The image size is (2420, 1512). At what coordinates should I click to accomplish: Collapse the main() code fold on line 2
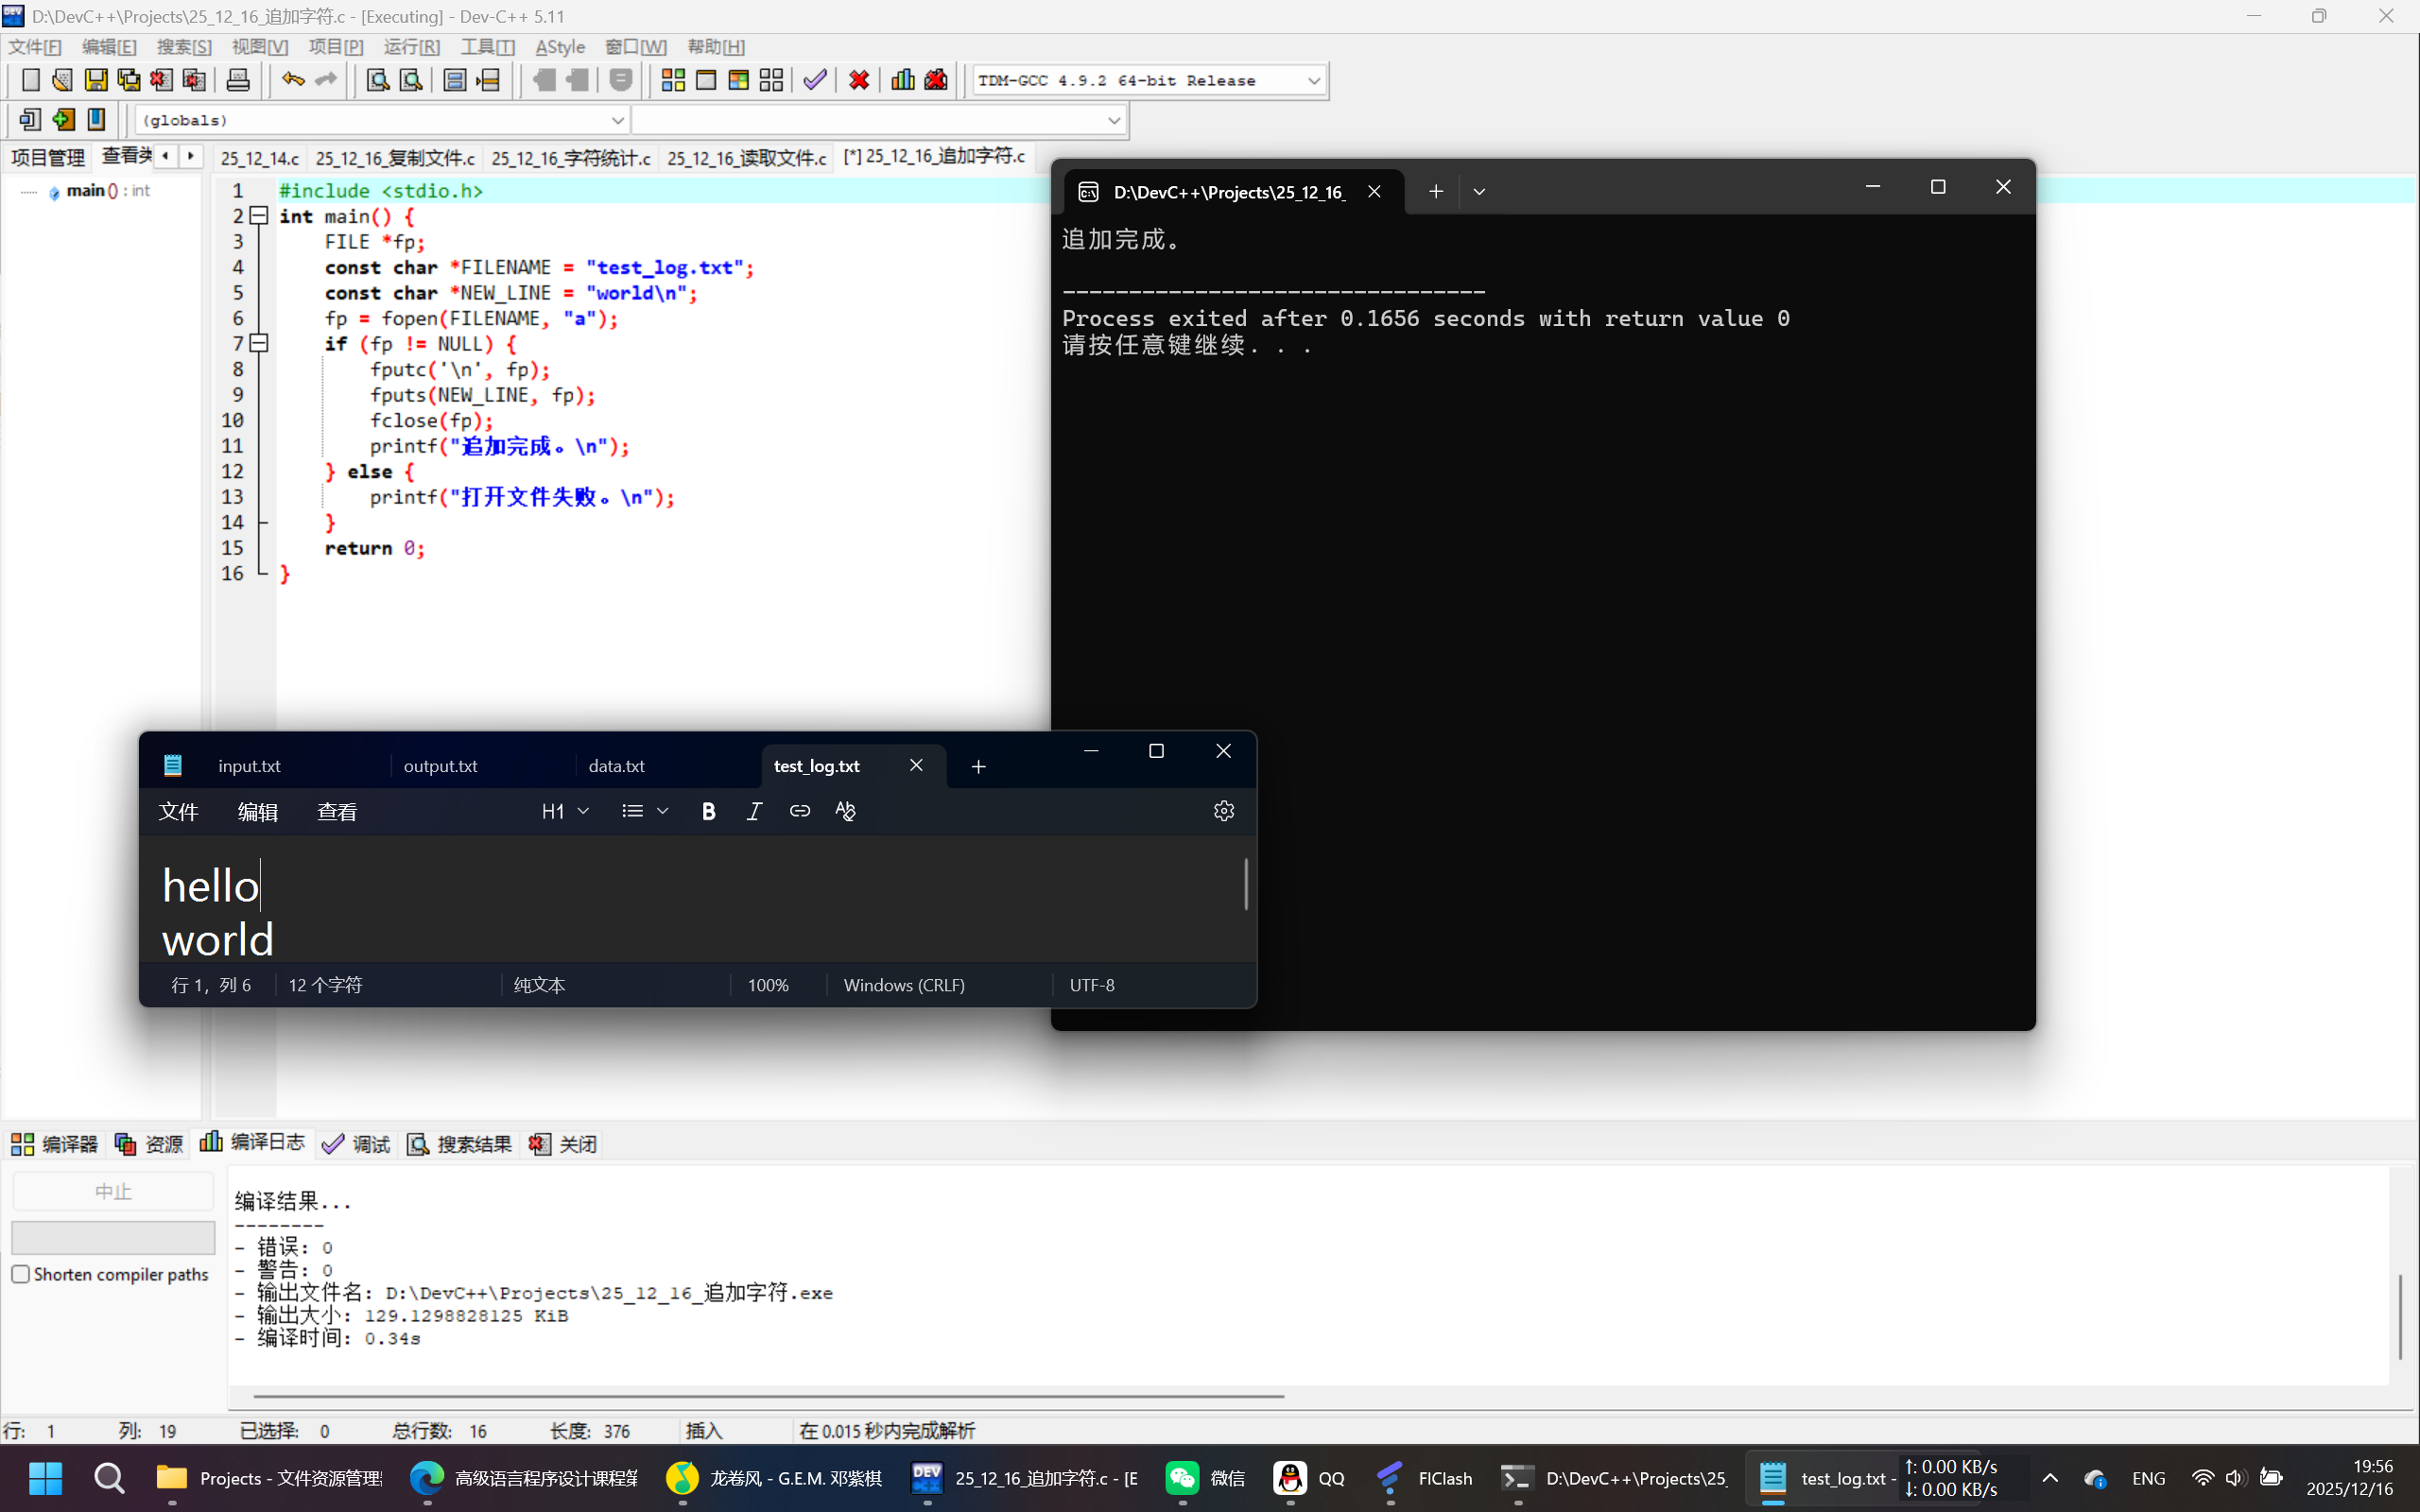pyautogui.click(x=259, y=216)
